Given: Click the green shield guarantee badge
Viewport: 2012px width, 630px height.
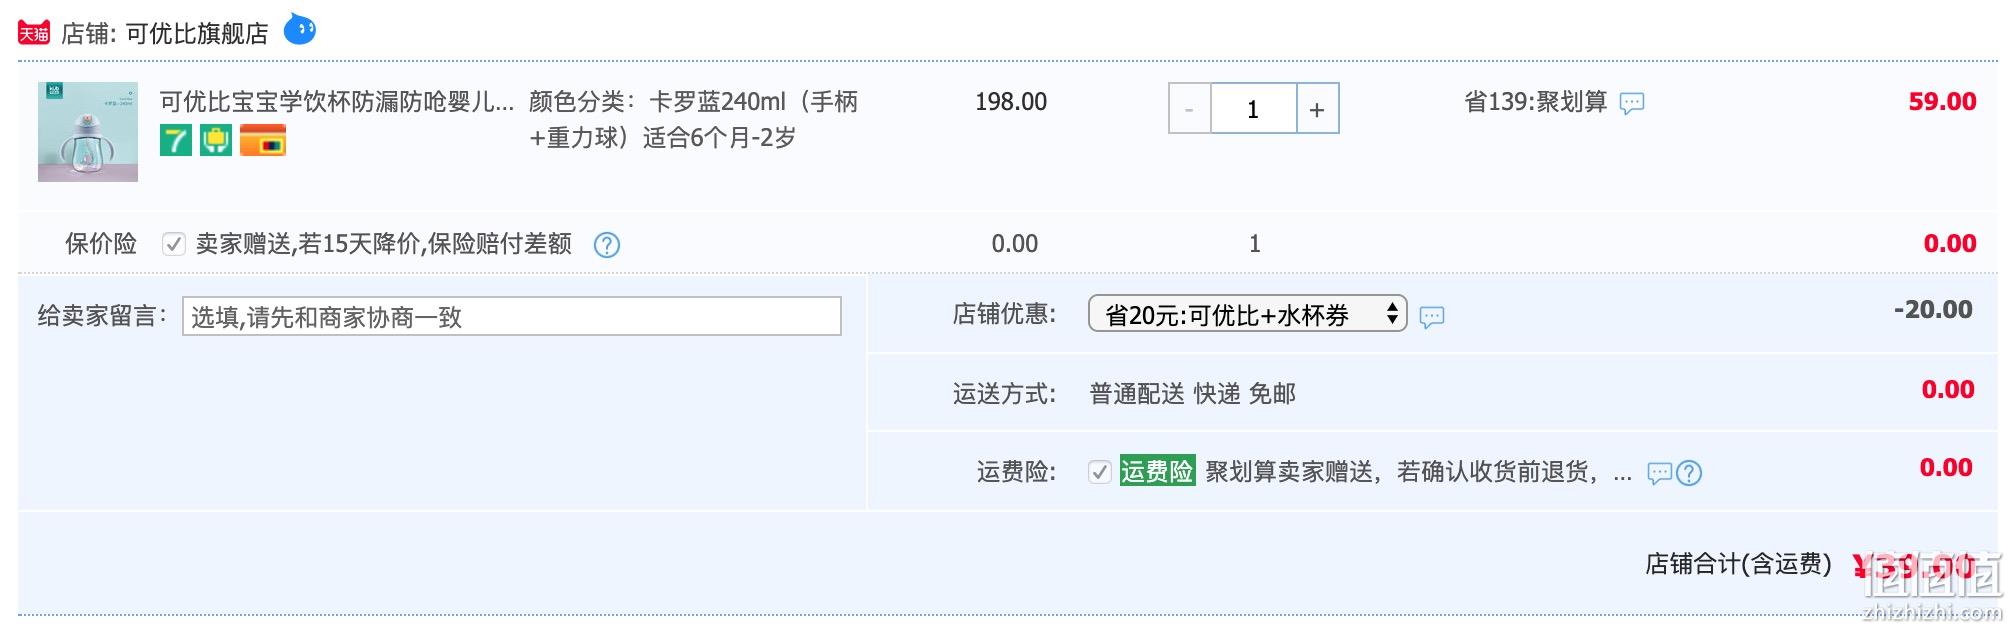Looking at the screenshot, I should pos(216,140).
